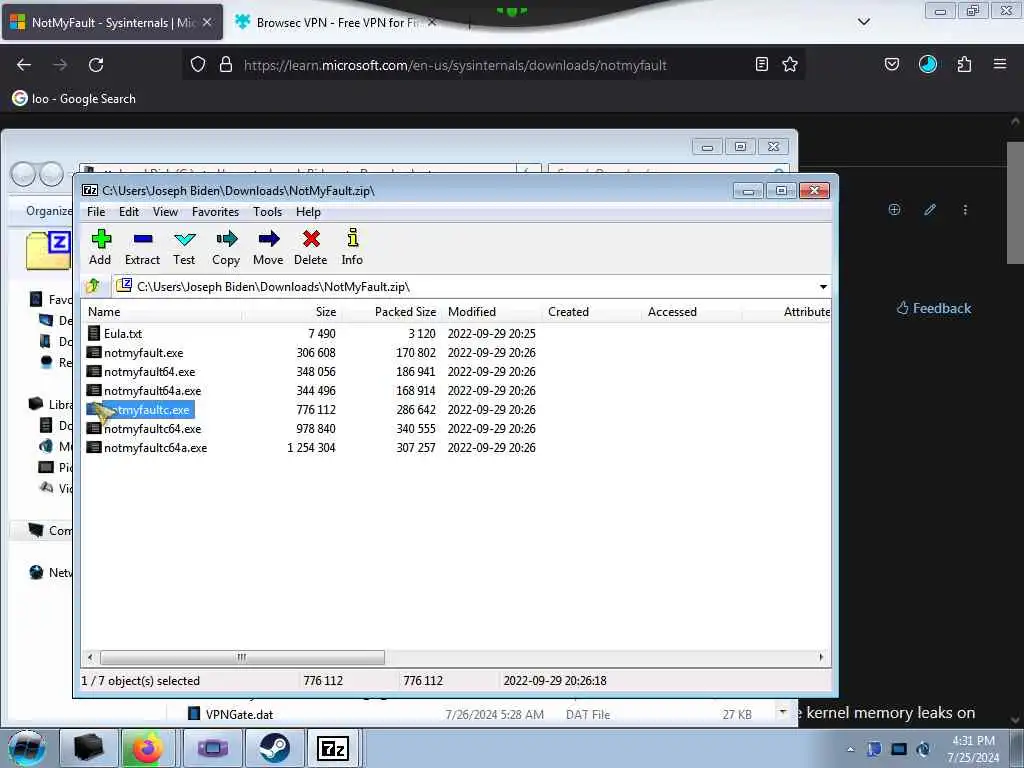This screenshot has width=1024, height=768.
Task: Sort by the Created column header
Action: (x=592, y=312)
